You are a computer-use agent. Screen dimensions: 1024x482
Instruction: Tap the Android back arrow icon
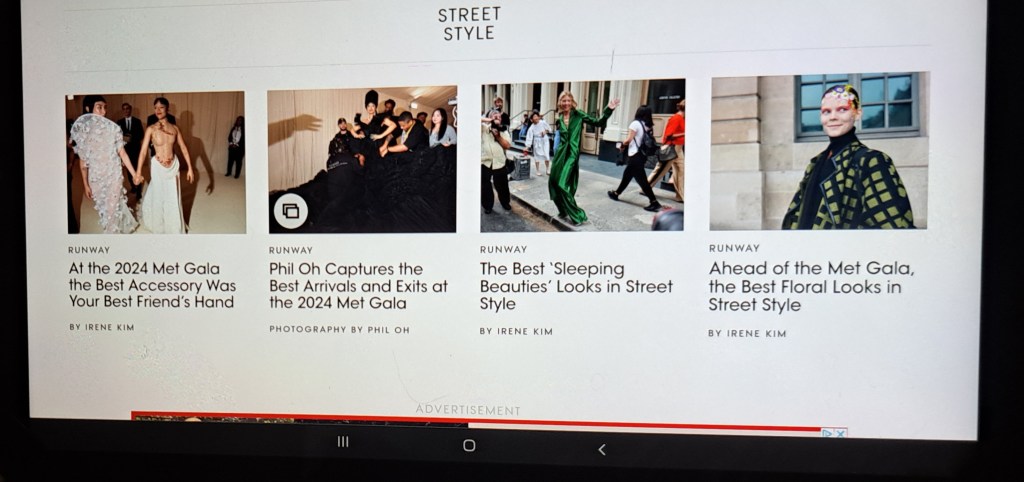[602, 449]
